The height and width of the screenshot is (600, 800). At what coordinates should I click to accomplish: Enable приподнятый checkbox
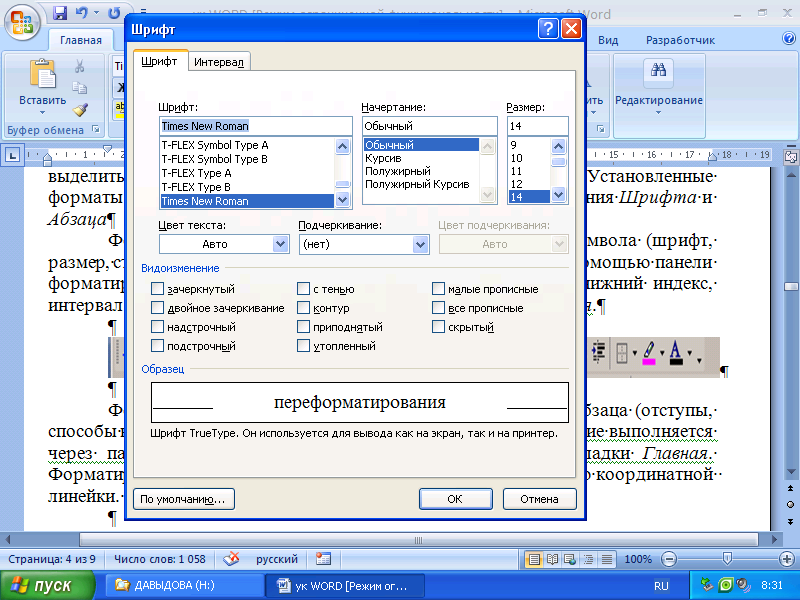303,327
